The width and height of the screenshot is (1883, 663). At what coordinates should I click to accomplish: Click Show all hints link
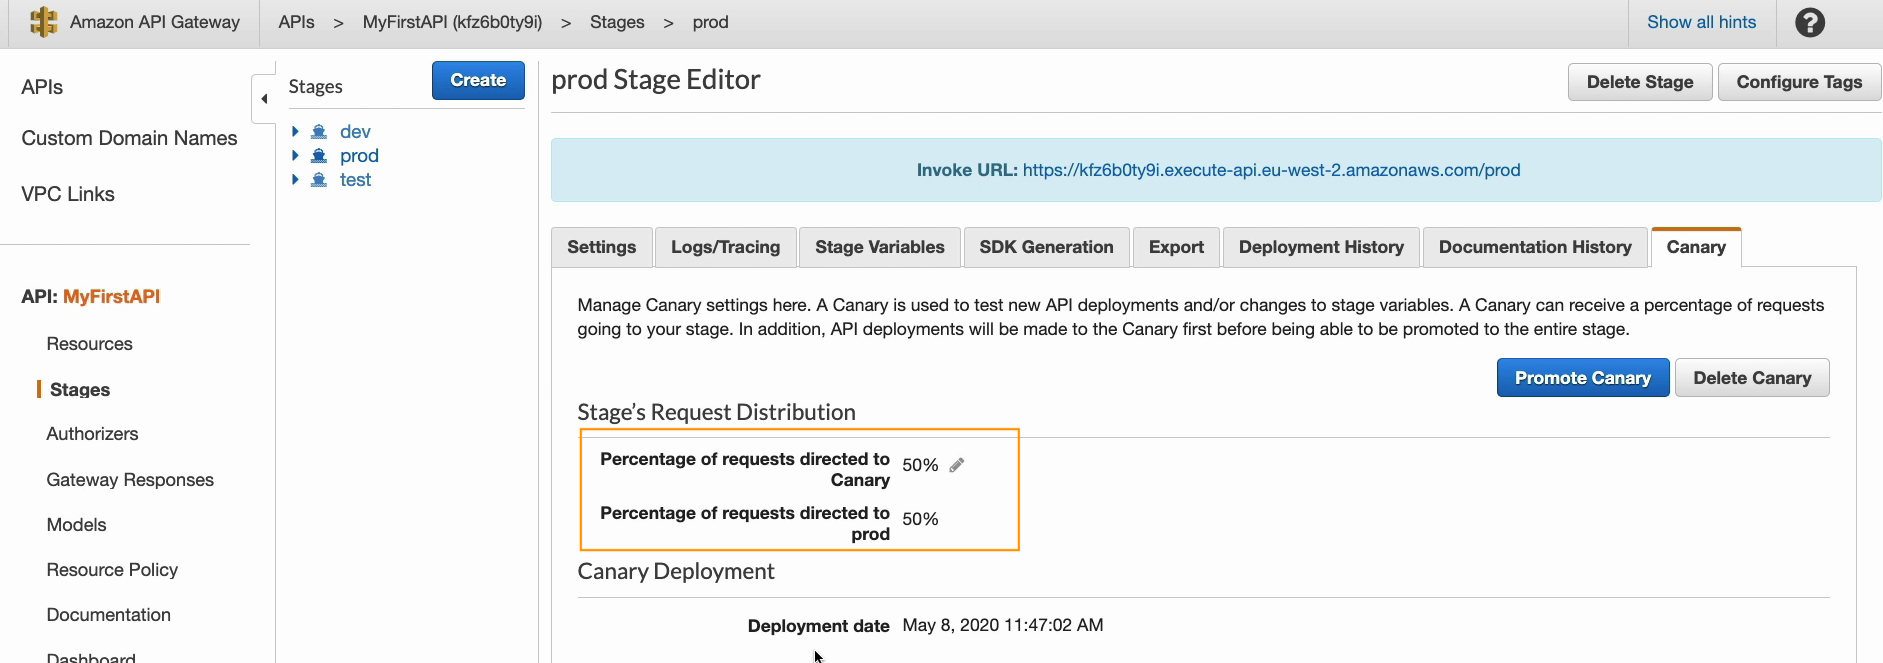pos(1701,22)
